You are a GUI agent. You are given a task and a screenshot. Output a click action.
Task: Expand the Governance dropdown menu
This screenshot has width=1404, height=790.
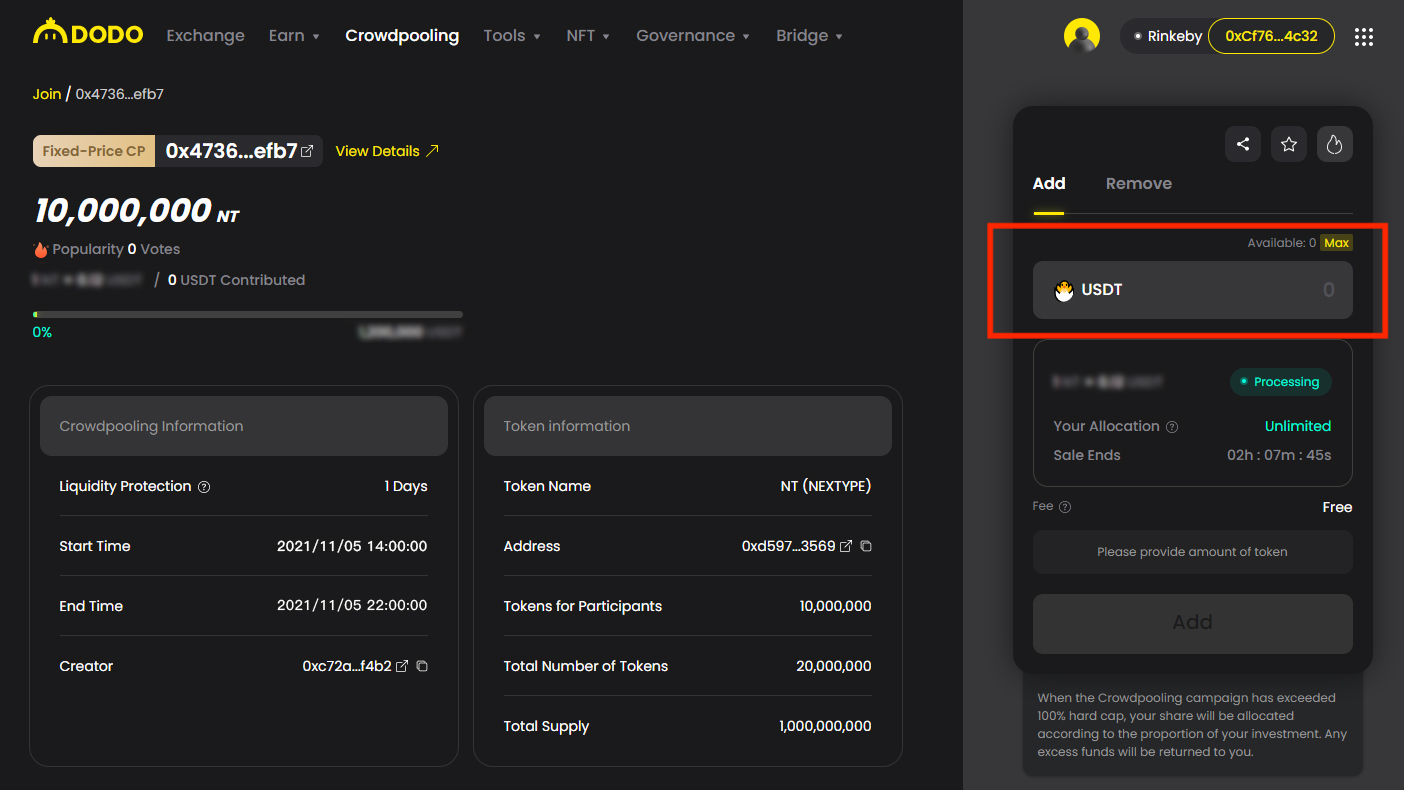click(693, 36)
